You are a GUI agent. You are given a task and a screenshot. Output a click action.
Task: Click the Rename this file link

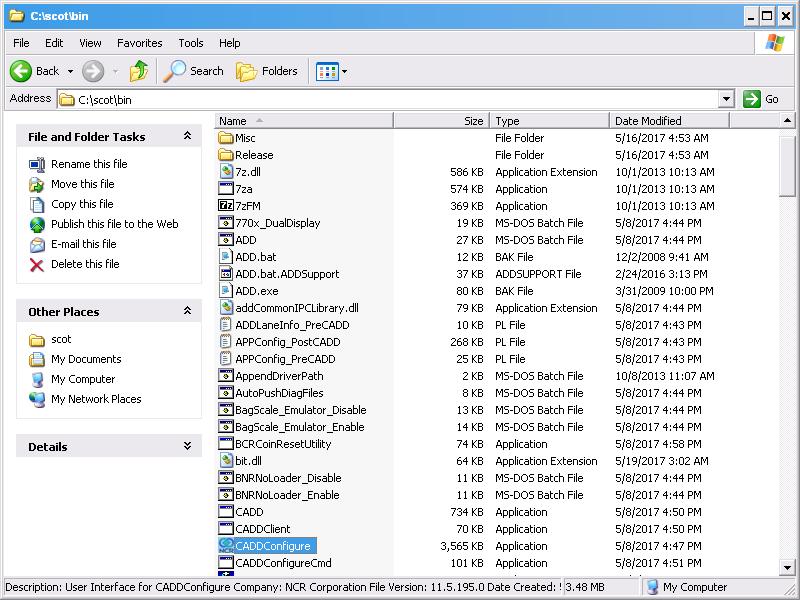tap(89, 164)
